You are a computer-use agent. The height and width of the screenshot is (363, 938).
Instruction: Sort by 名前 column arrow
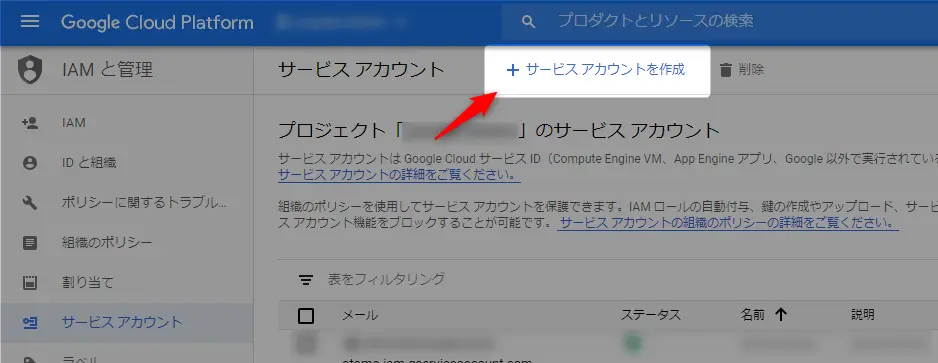(x=780, y=315)
